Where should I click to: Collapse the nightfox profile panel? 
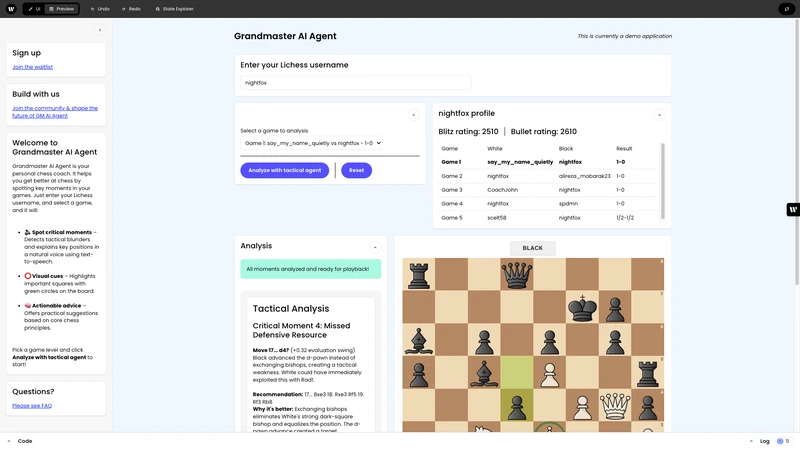[x=659, y=115]
